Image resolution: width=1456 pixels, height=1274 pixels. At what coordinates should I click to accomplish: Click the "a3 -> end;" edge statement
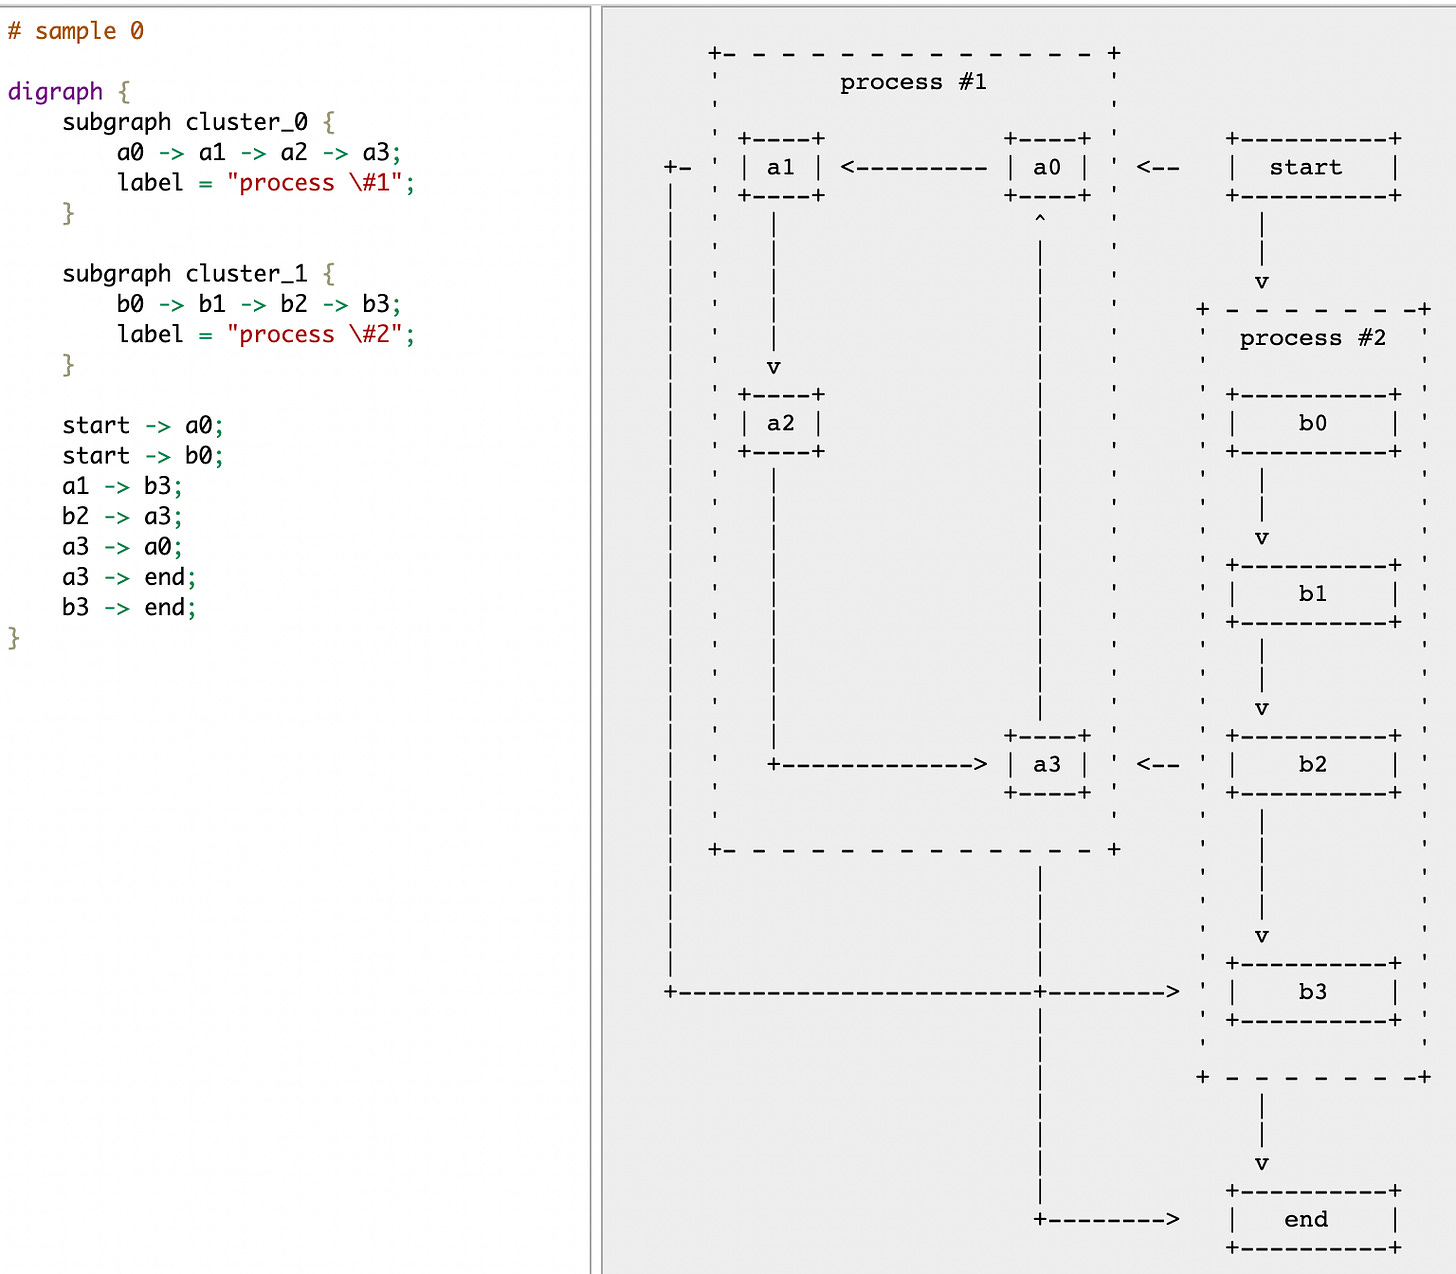(x=125, y=576)
